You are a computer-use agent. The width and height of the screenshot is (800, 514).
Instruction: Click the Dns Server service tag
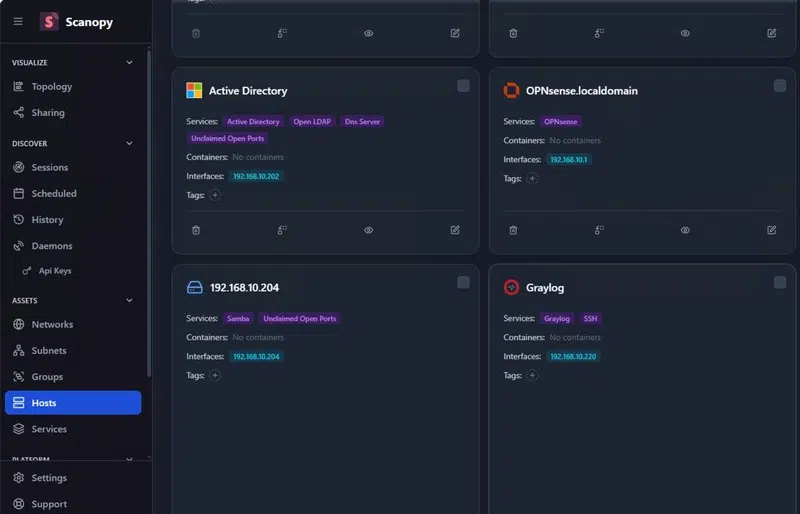pos(362,121)
